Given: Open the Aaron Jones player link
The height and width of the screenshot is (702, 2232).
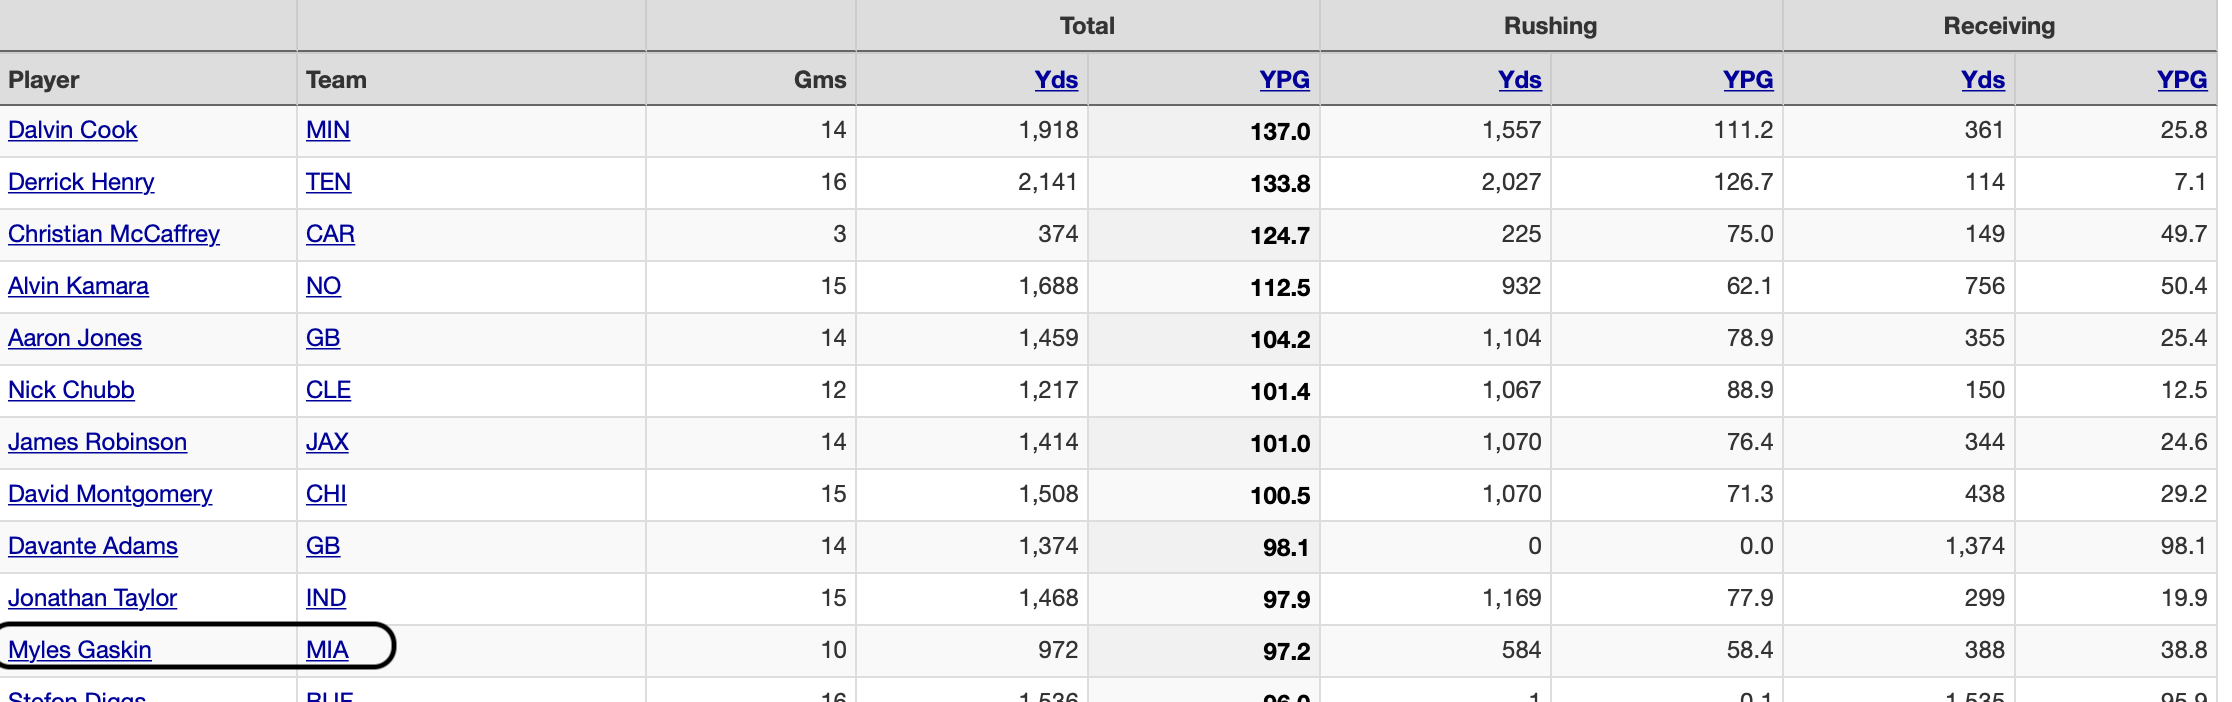Looking at the screenshot, I should (75, 338).
